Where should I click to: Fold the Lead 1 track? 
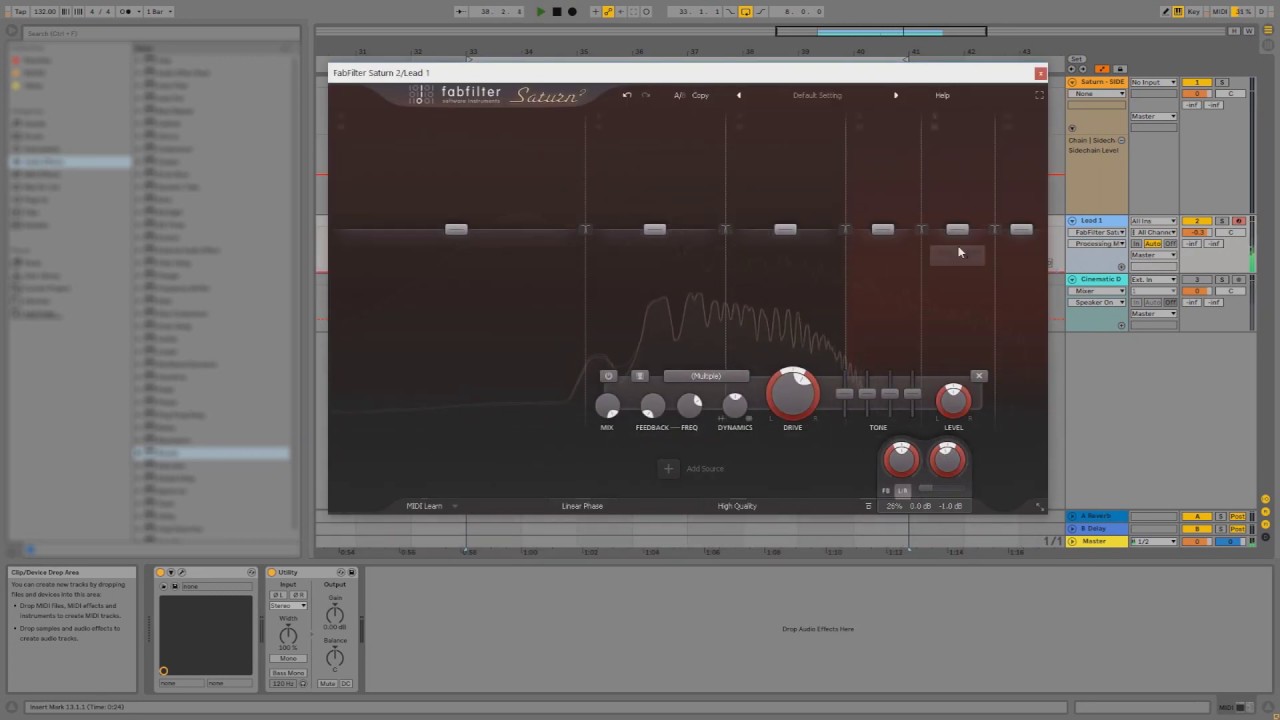click(1073, 221)
